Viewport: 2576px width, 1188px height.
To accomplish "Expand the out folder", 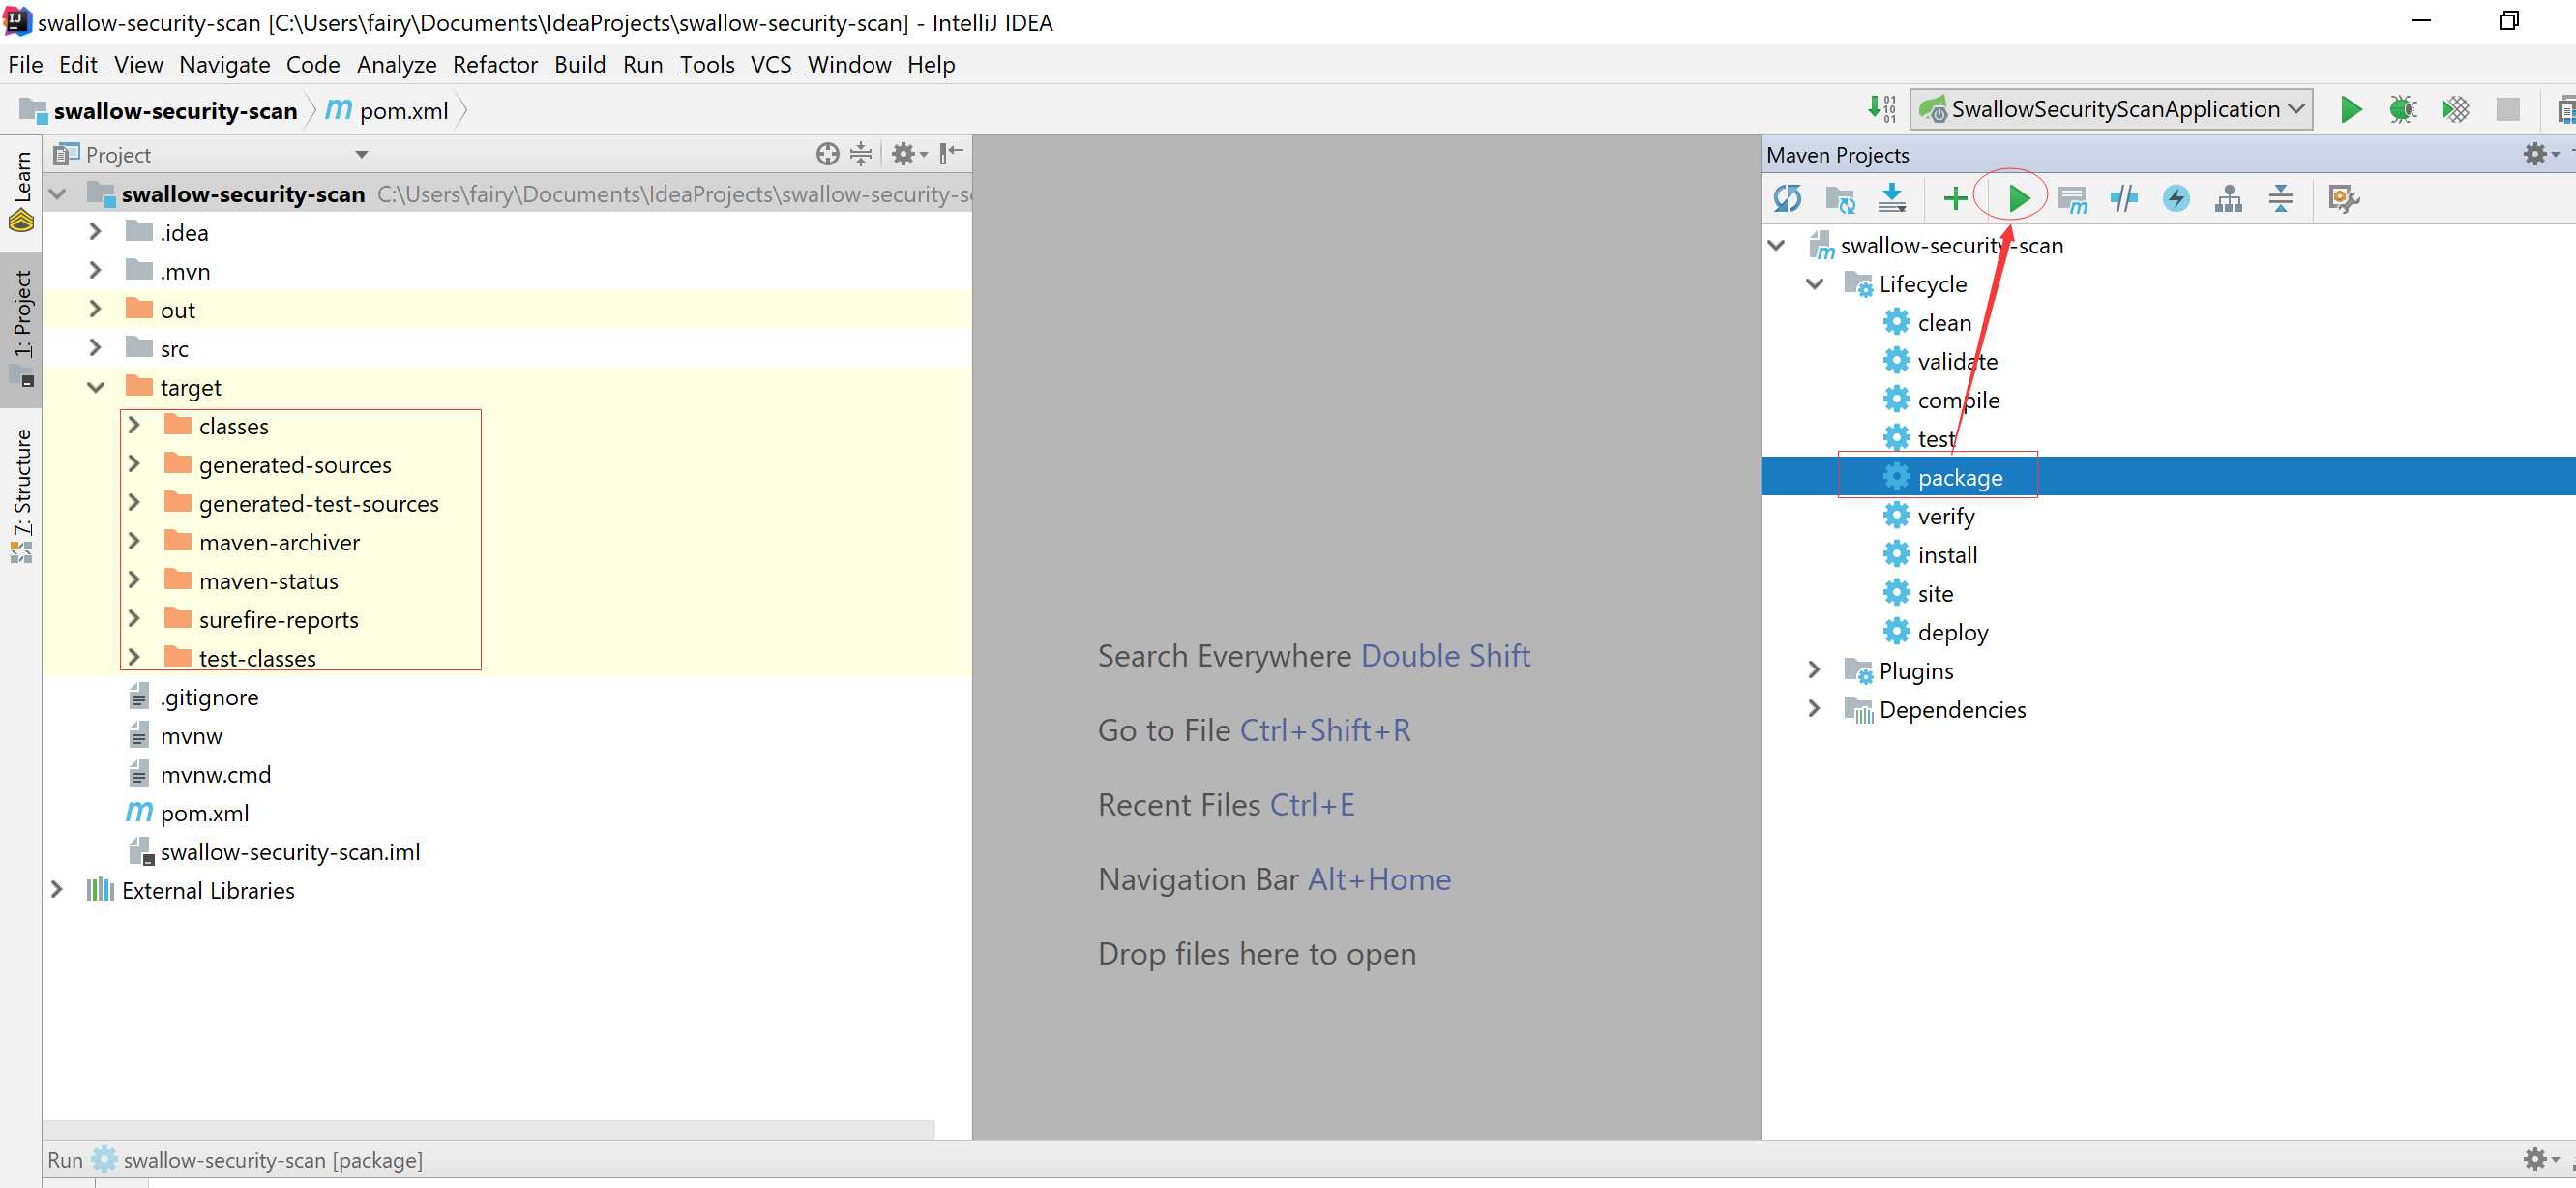I will [95, 309].
